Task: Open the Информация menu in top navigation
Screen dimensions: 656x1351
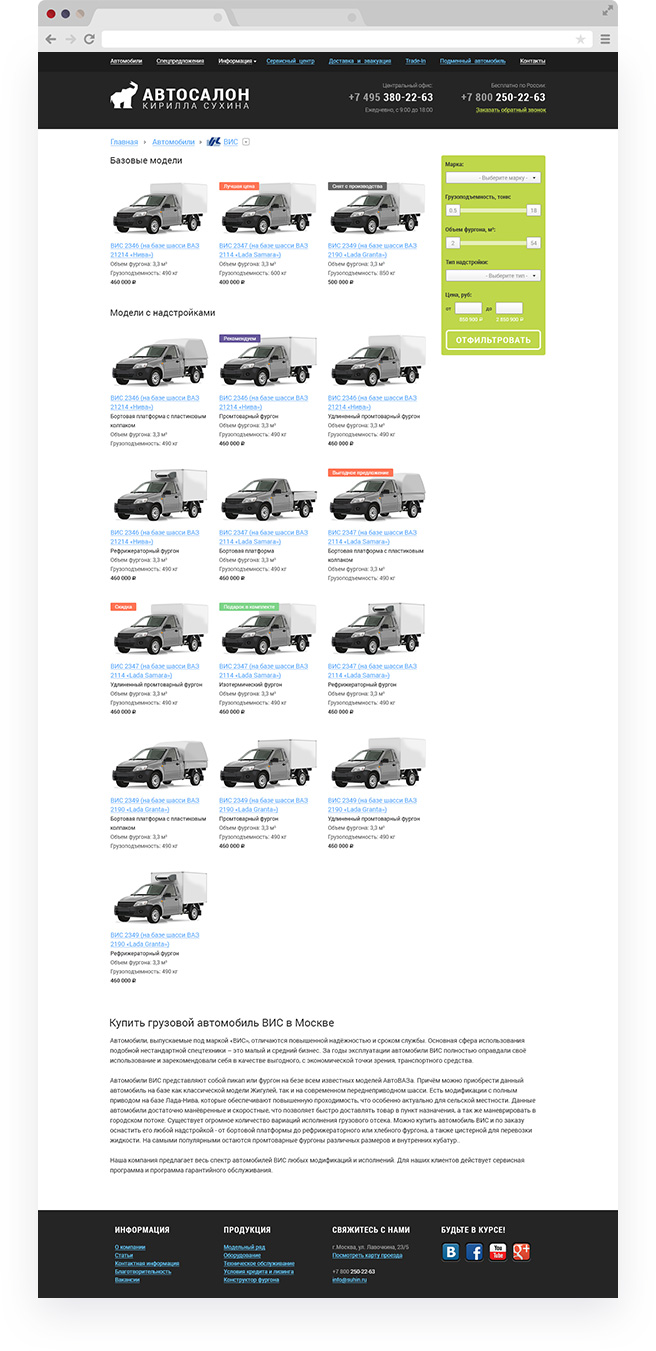Action: point(237,61)
